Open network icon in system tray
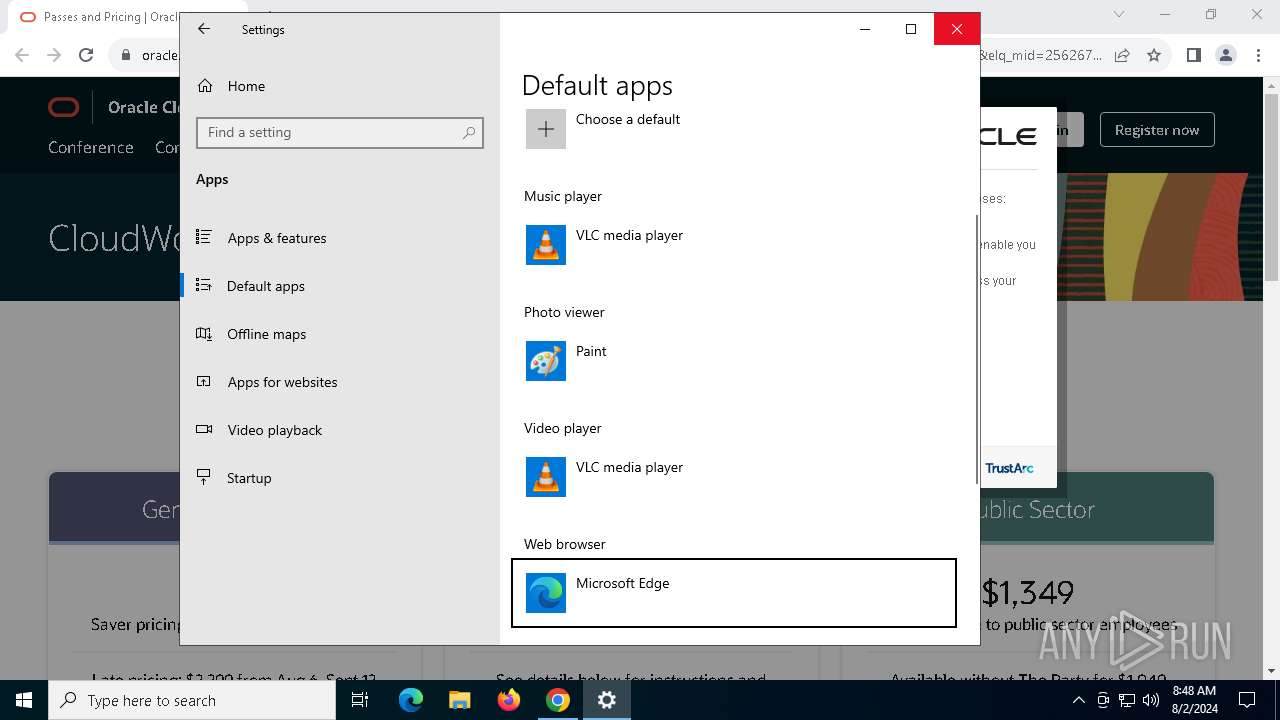Viewport: 1280px width, 720px height. [x=1127, y=700]
